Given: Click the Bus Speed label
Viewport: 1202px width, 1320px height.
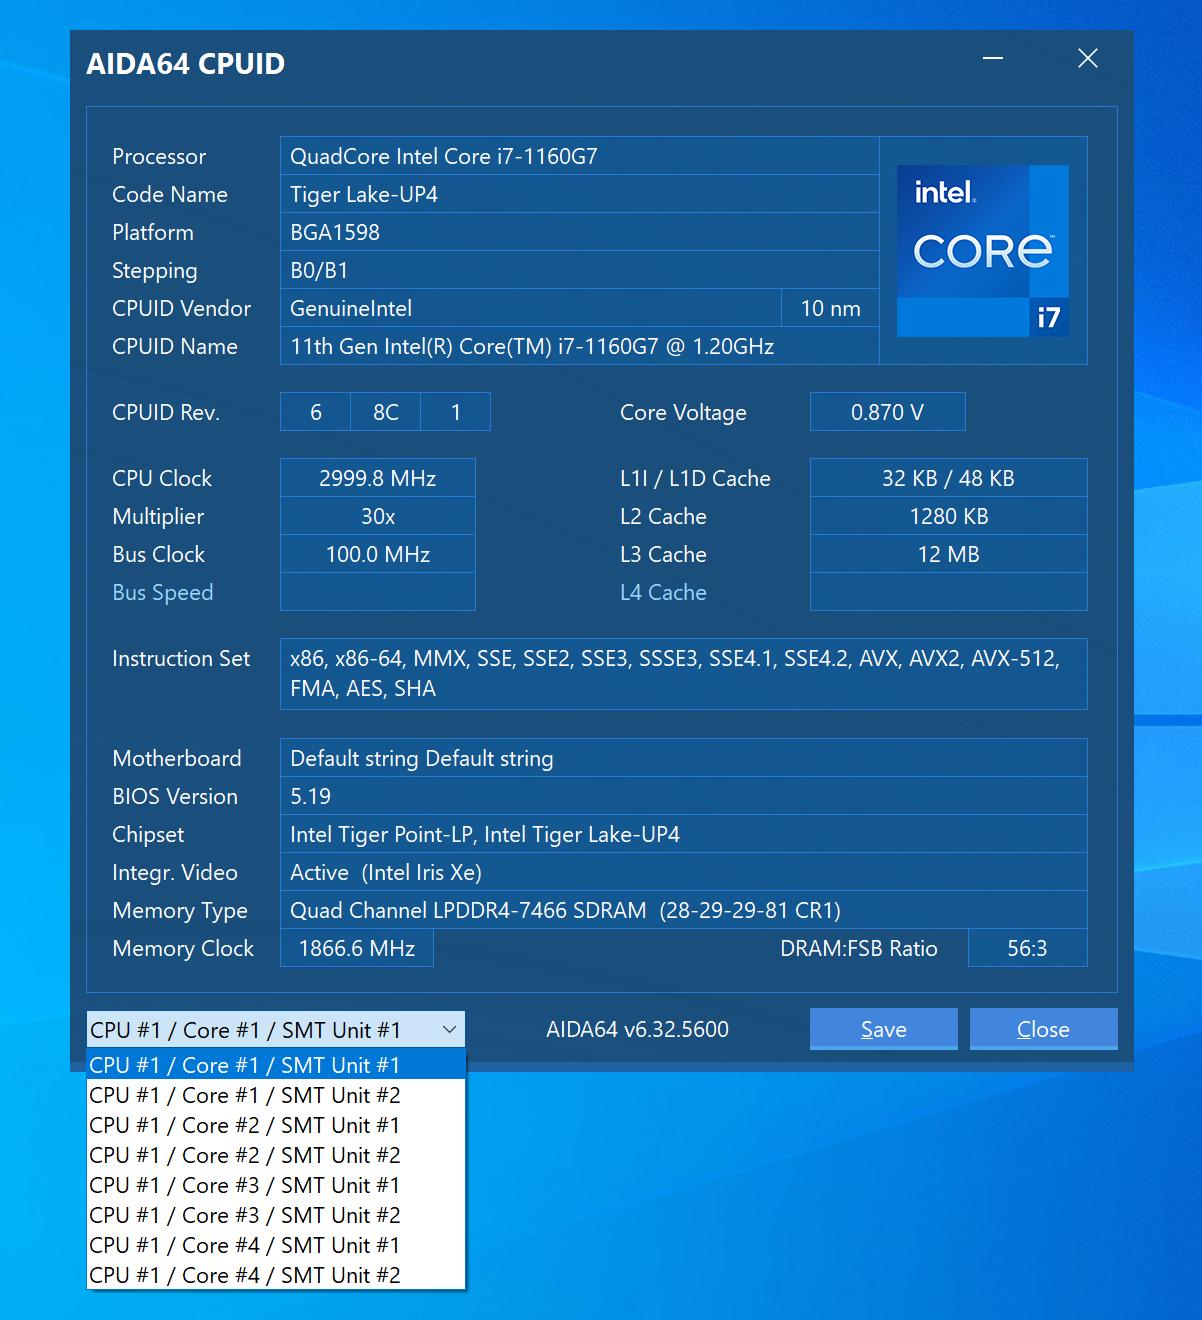Looking at the screenshot, I should click(163, 592).
